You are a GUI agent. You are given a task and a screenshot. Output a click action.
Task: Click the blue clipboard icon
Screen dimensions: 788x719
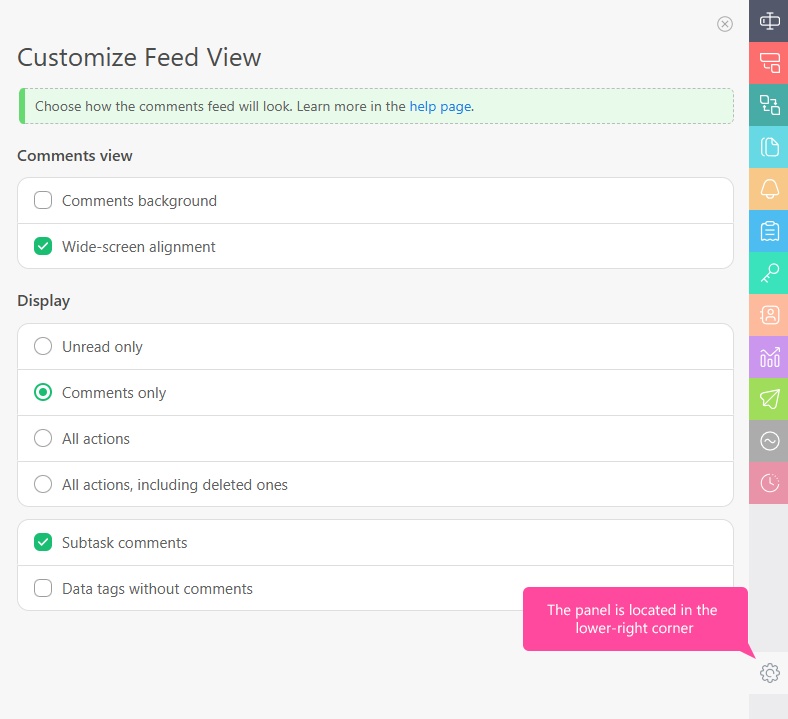tap(769, 231)
